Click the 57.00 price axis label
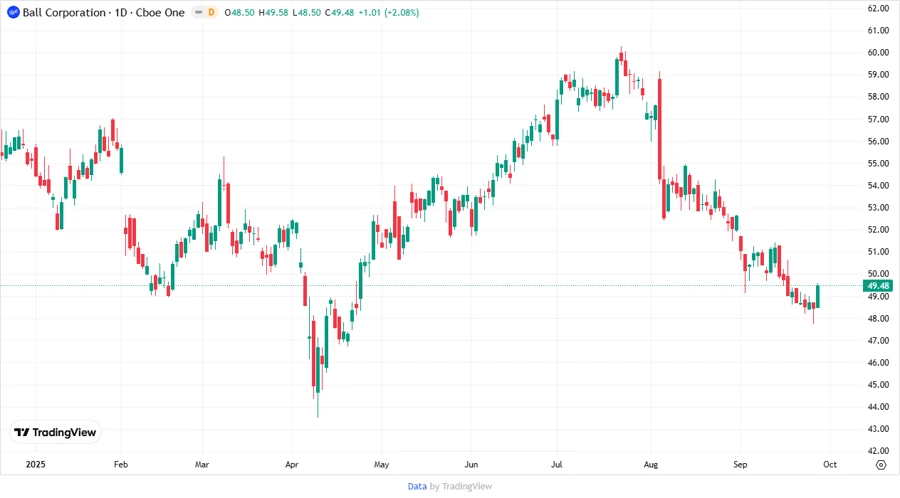This screenshot has width=900, height=498. pos(878,119)
